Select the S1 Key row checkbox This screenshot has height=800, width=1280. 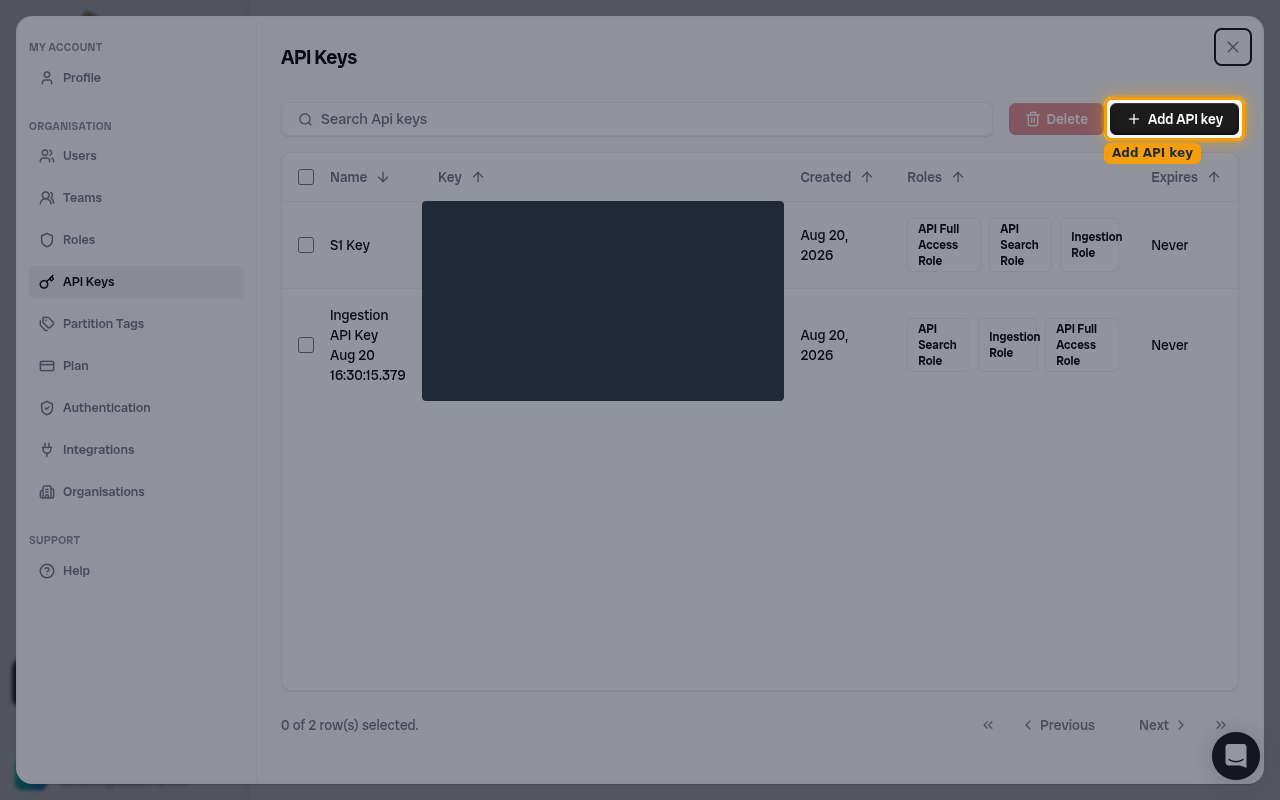click(x=306, y=245)
